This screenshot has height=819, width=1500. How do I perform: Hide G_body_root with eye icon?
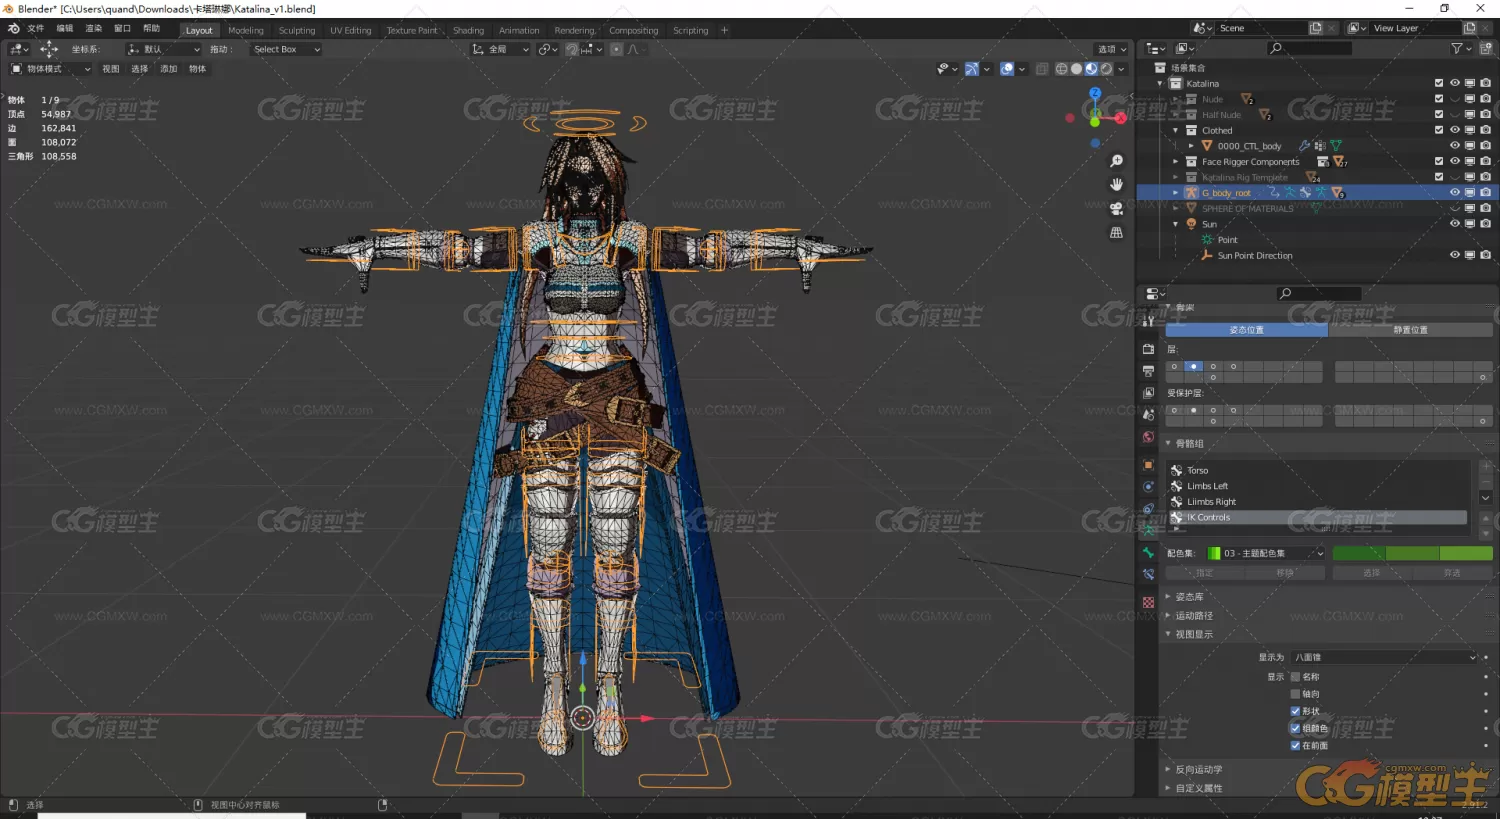tap(1455, 192)
